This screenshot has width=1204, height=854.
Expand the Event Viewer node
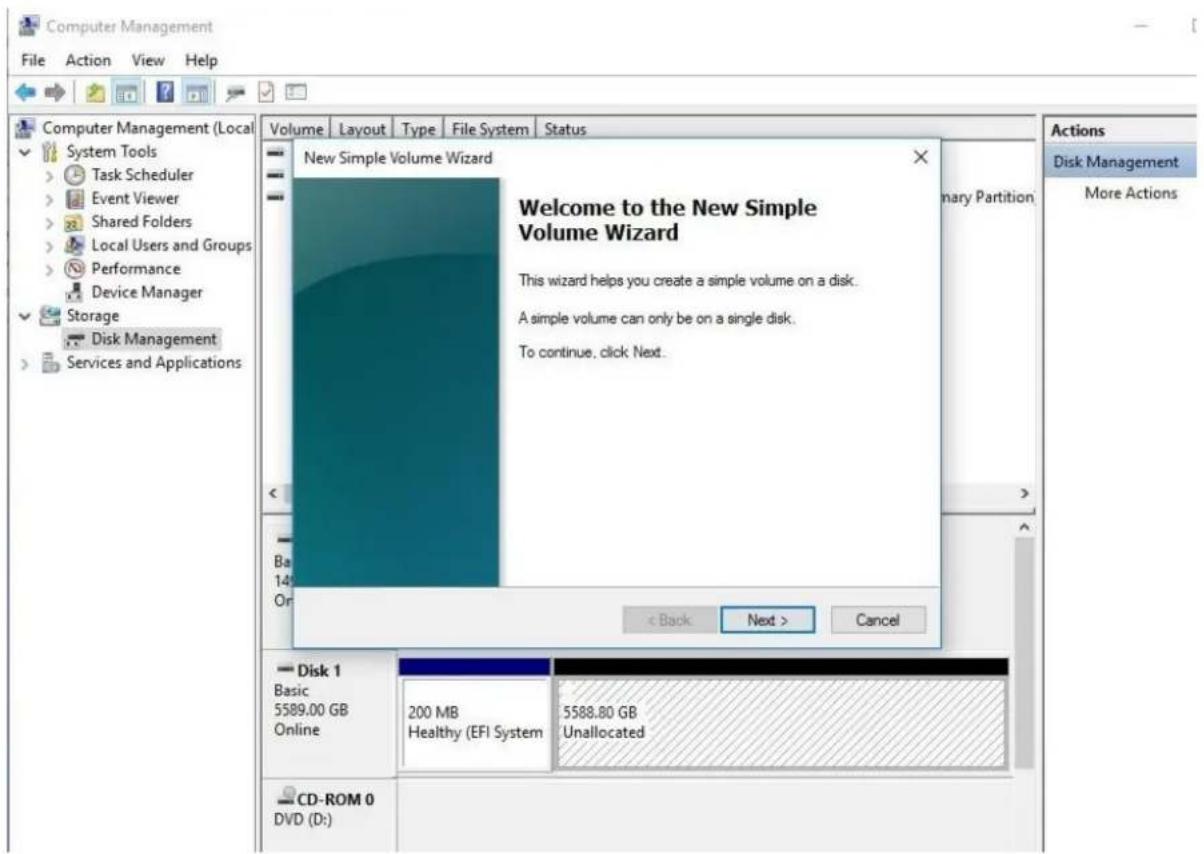pos(49,199)
